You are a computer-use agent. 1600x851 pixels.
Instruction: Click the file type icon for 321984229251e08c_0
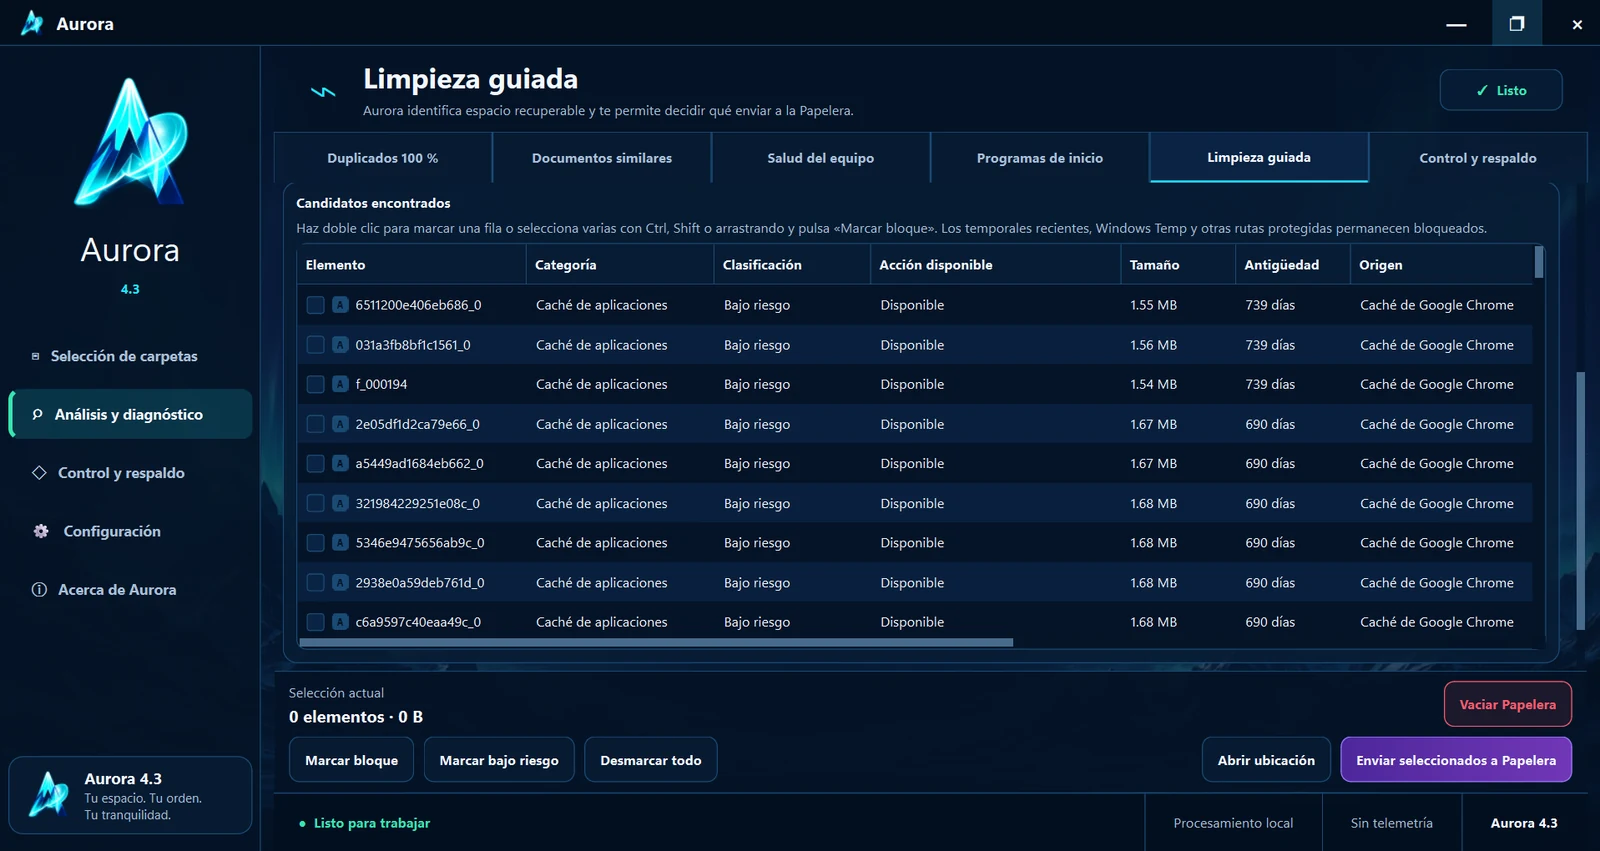click(340, 503)
